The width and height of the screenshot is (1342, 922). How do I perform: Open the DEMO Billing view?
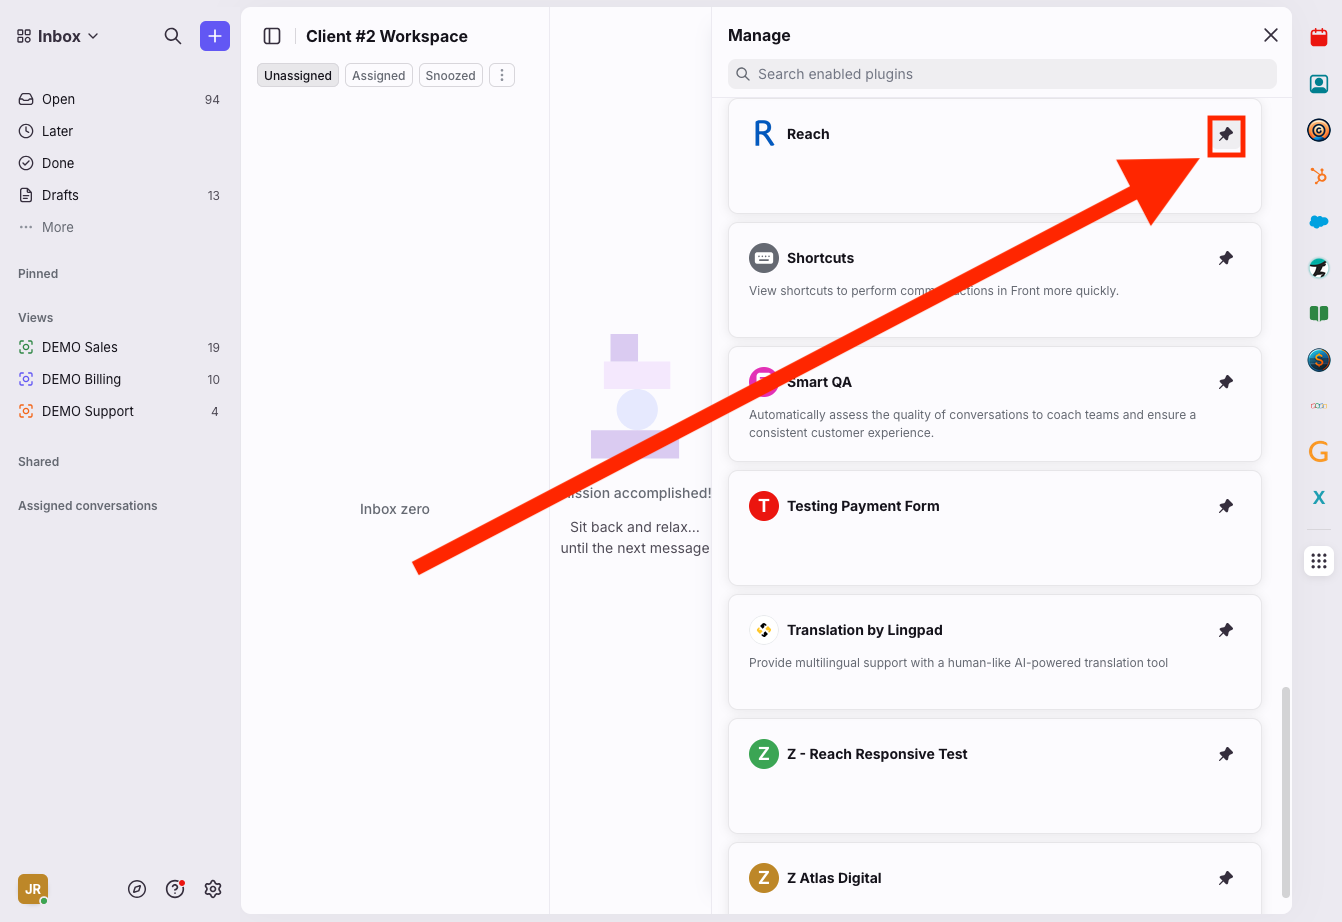point(81,379)
